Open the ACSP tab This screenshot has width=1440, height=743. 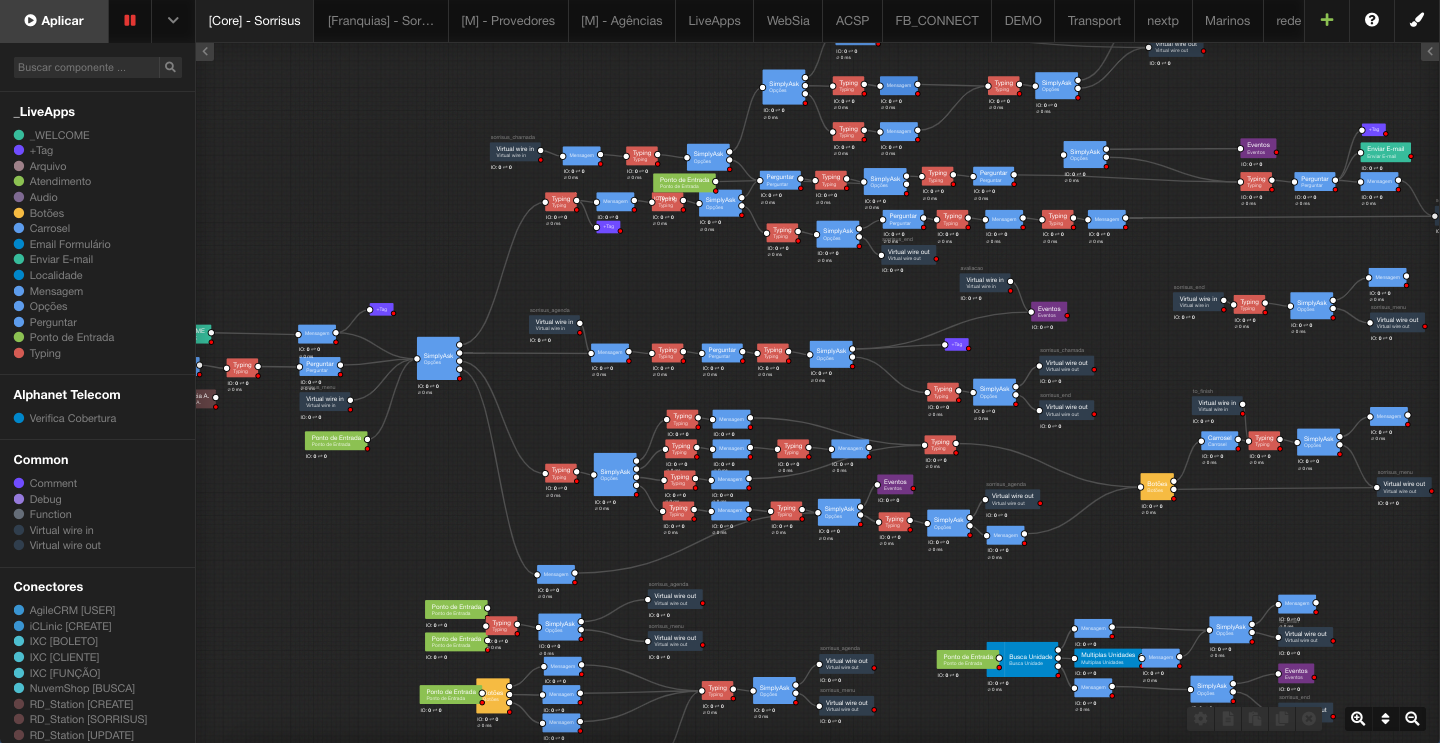852,20
